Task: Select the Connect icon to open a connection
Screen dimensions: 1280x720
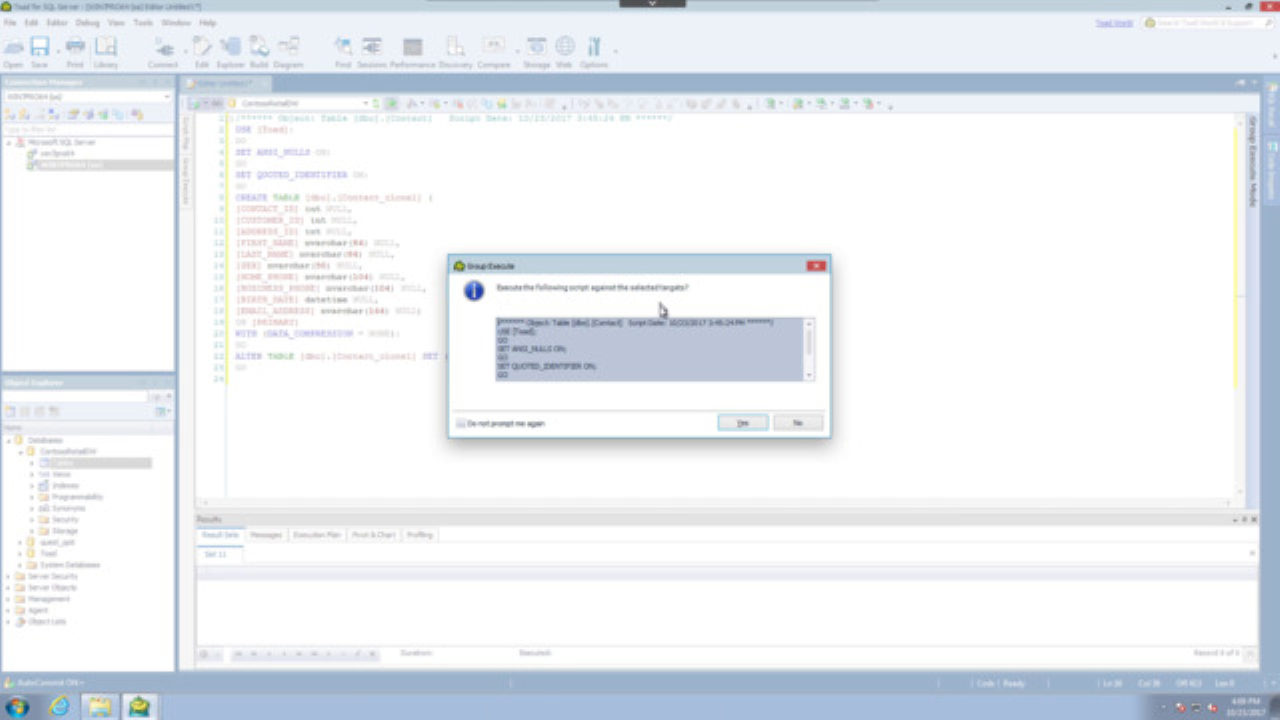Action: [x=163, y=47]
